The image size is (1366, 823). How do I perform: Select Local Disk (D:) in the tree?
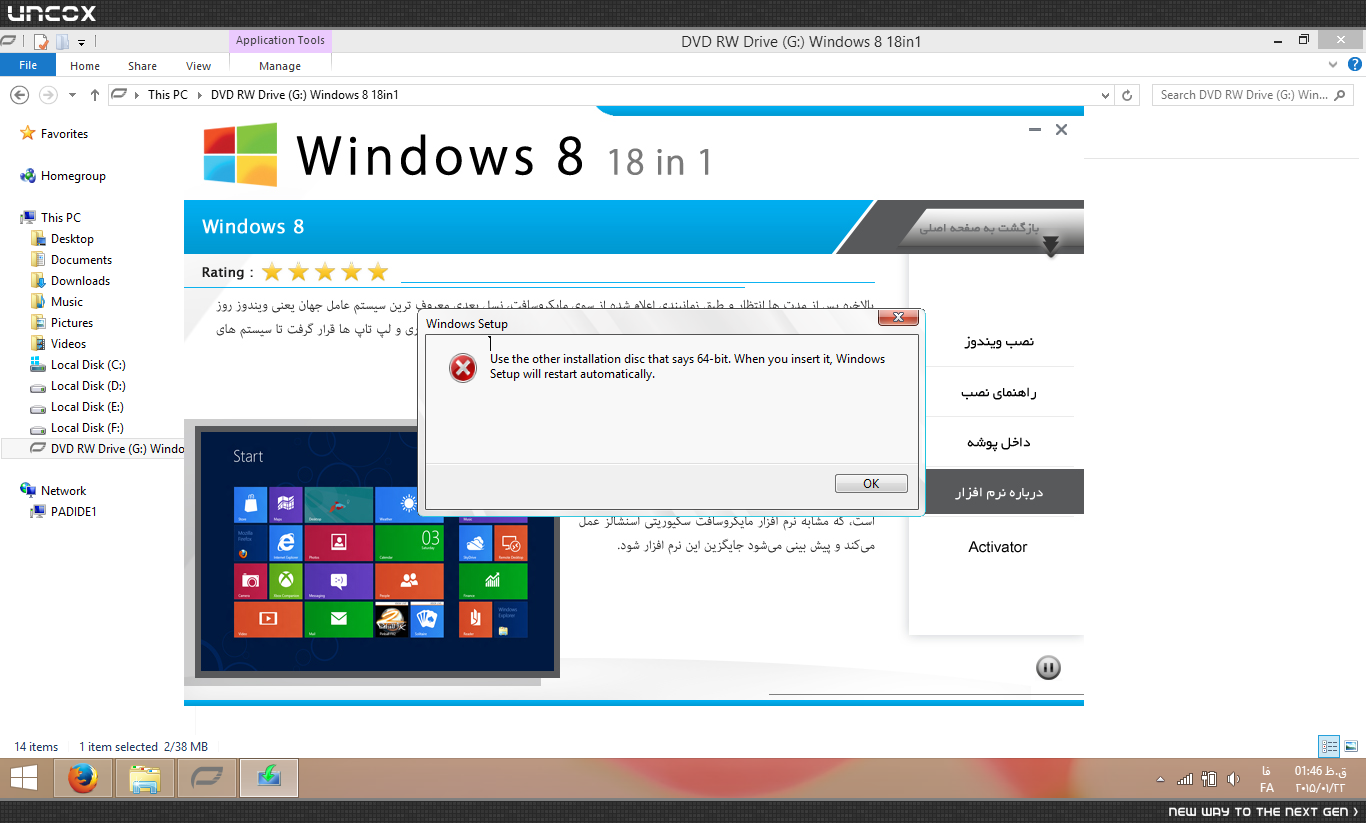88,386
